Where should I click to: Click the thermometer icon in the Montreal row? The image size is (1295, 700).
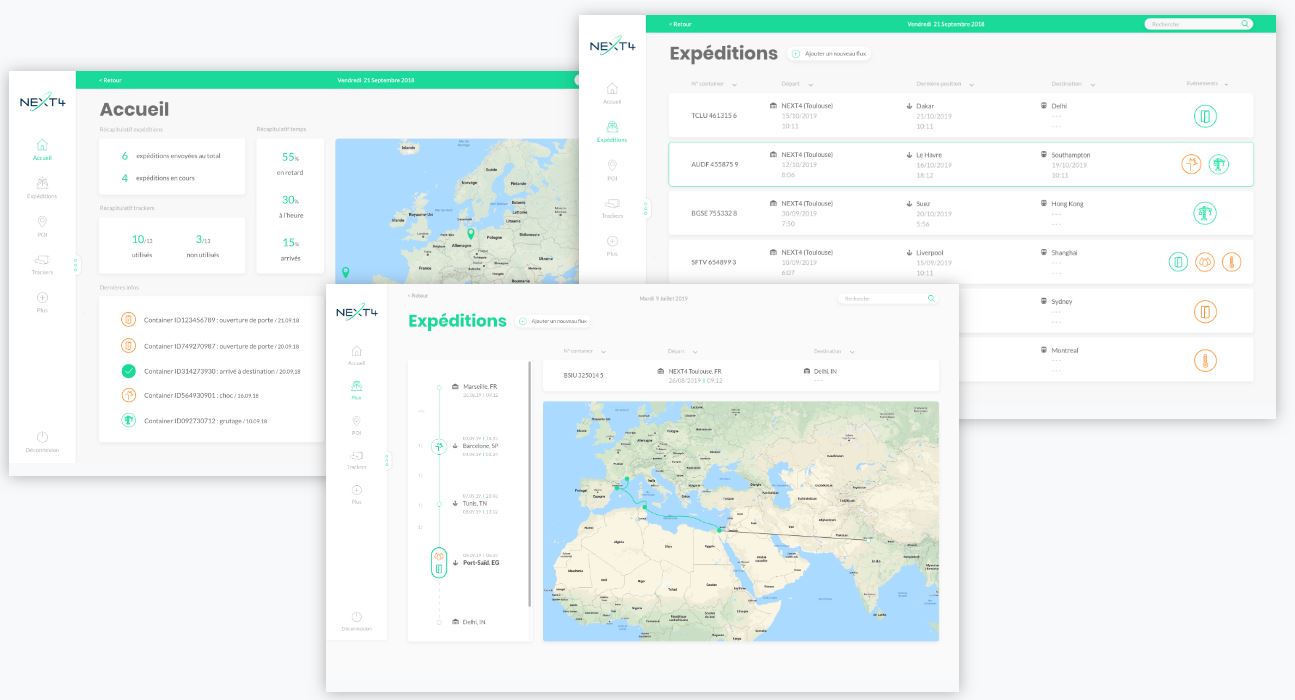point(1205,360)
